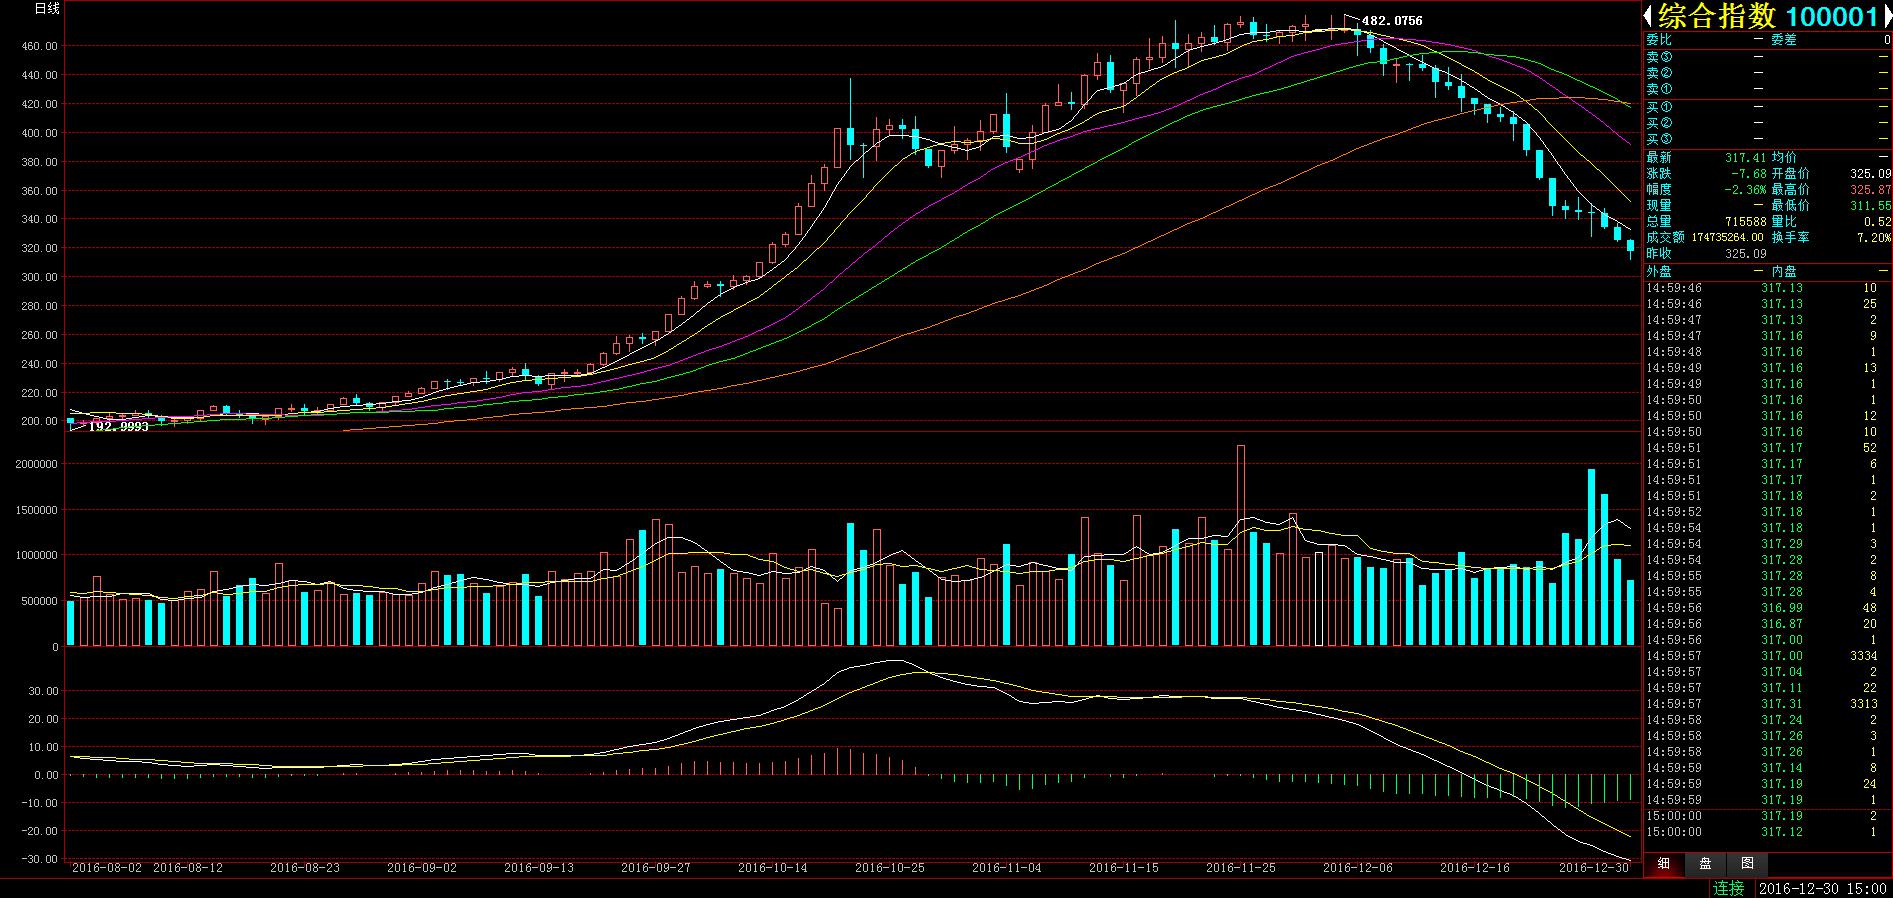Viewport: 1893px width, 898px height.
Task: Click the 300.00 price axis label
Action: 40,278
